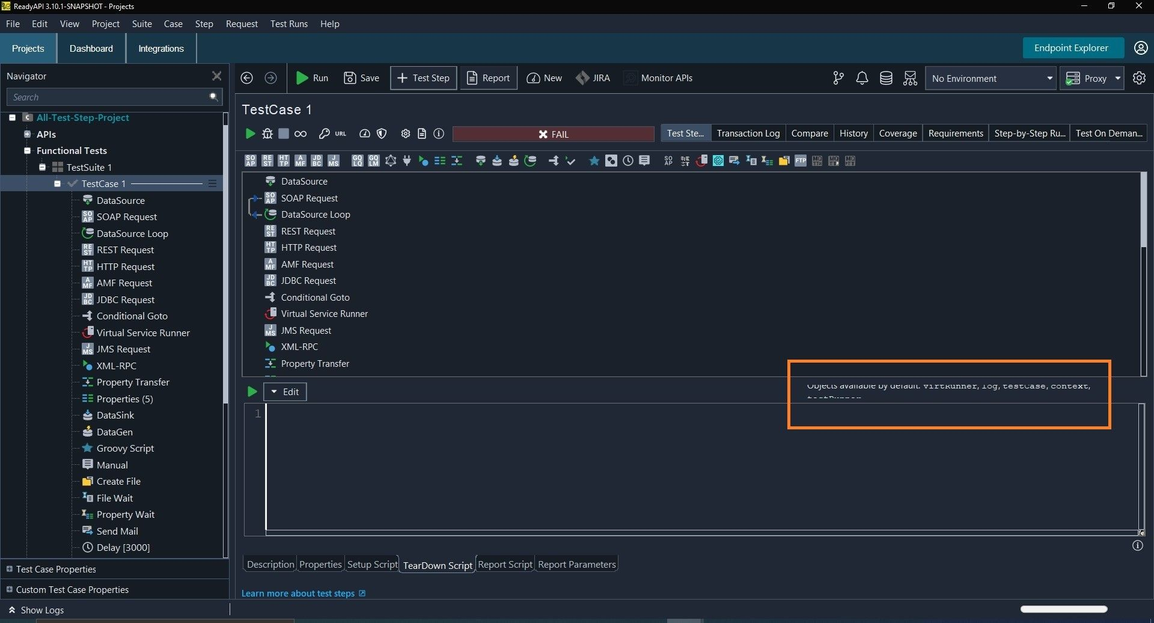Screen dimensions: 1154x623
Task: Click the FTP step icon
Action: tap(800, 161)
